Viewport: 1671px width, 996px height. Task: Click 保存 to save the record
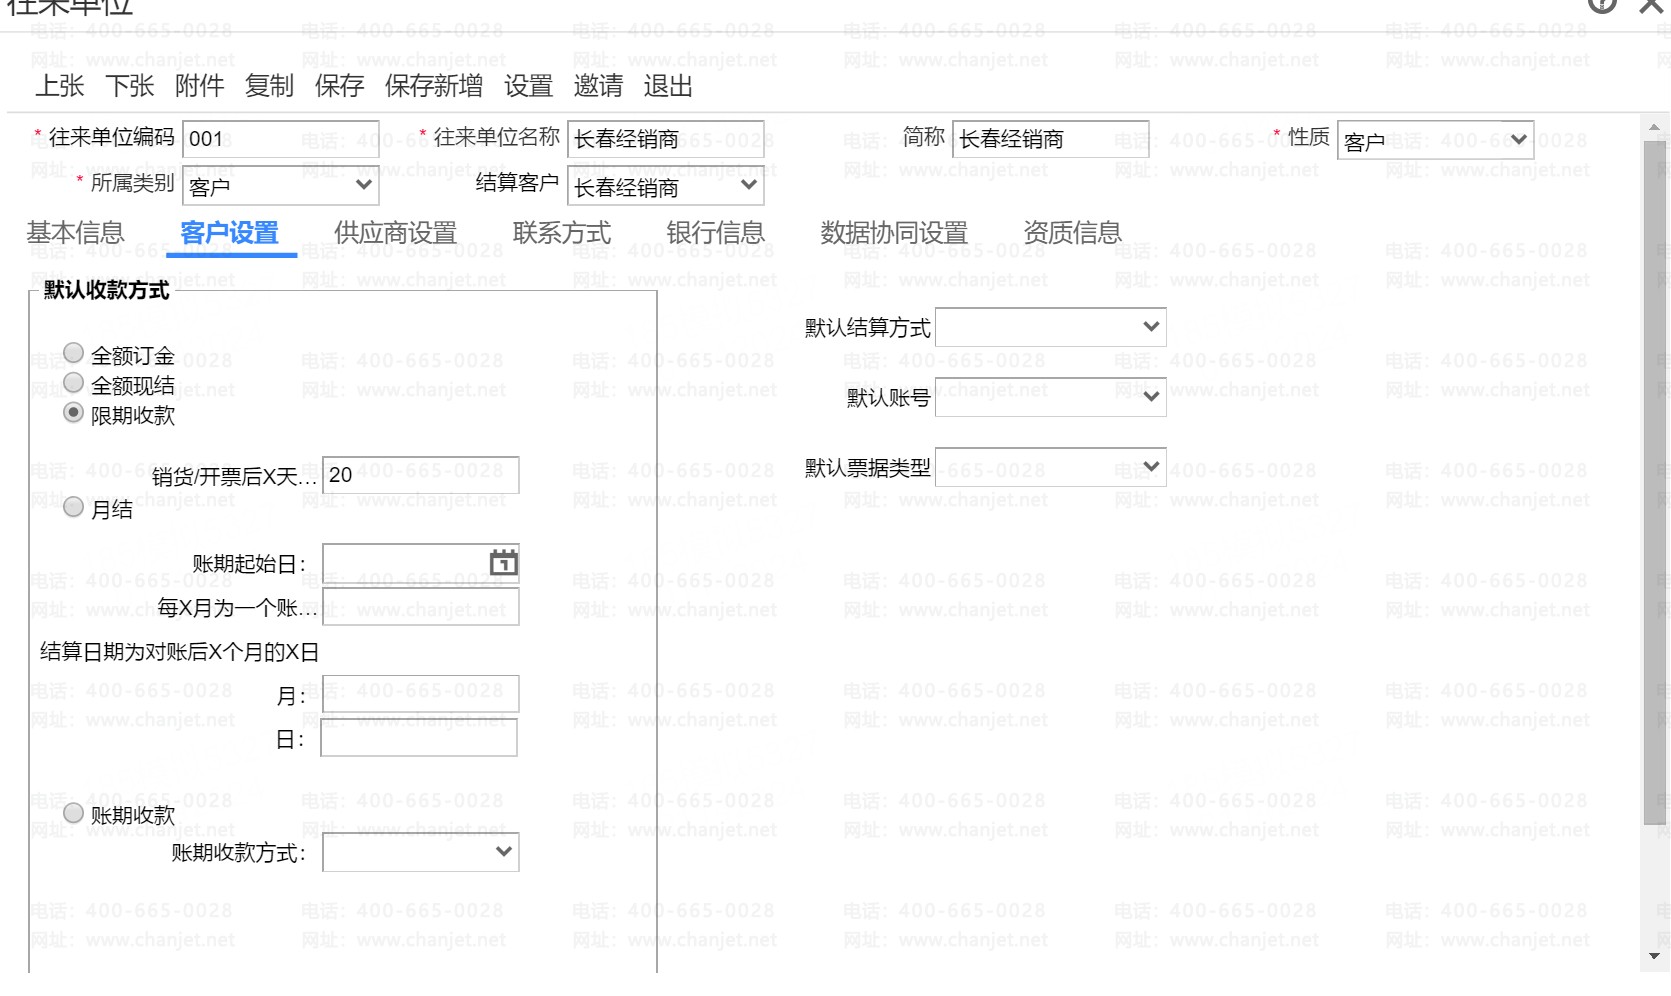click(340, 86)
